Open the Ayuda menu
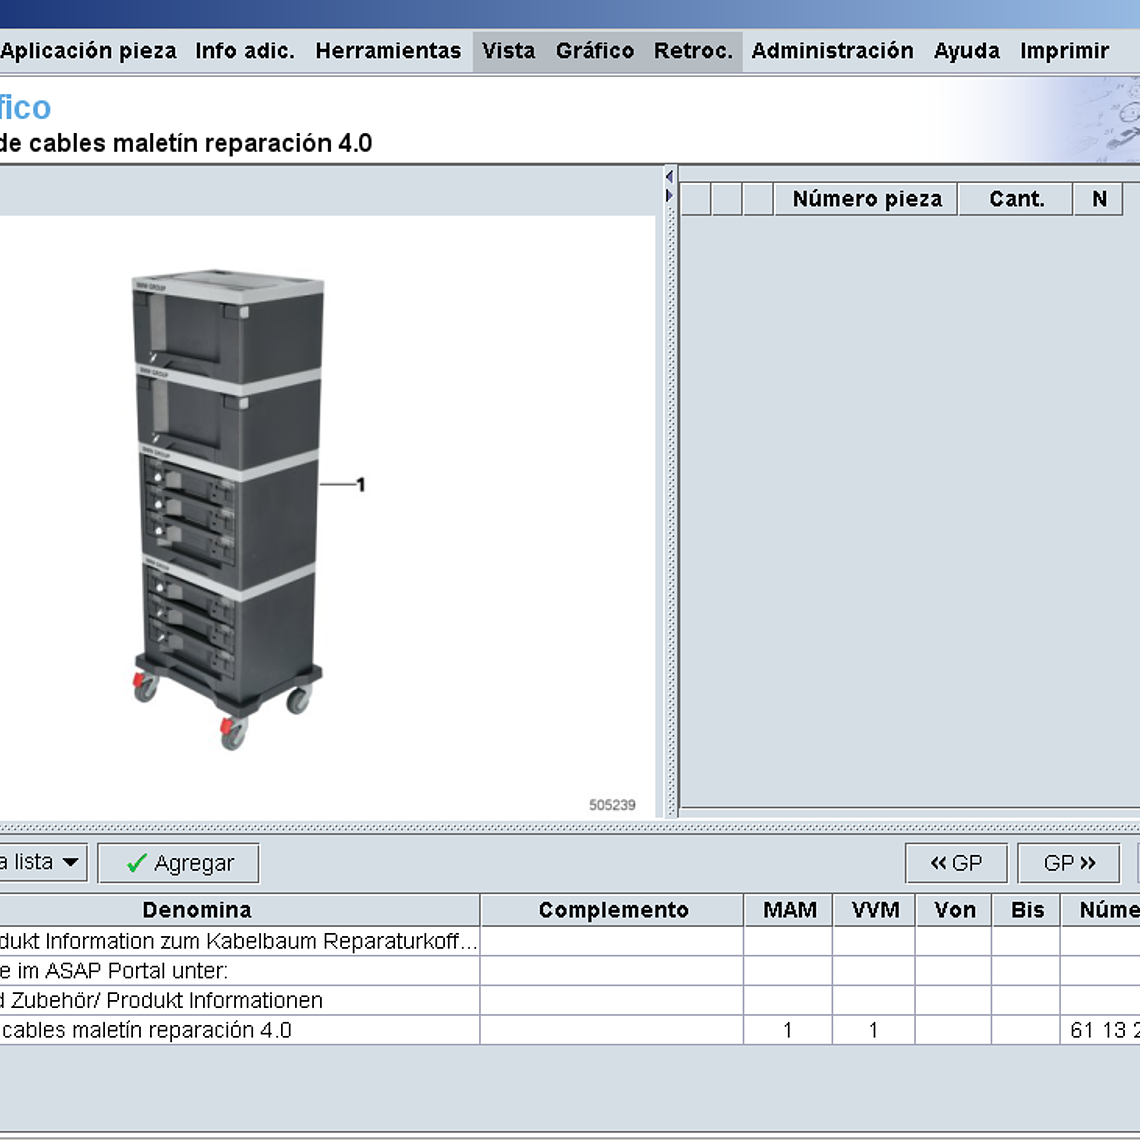This screenshot has width=1140, height=1140. pos(966,51)
